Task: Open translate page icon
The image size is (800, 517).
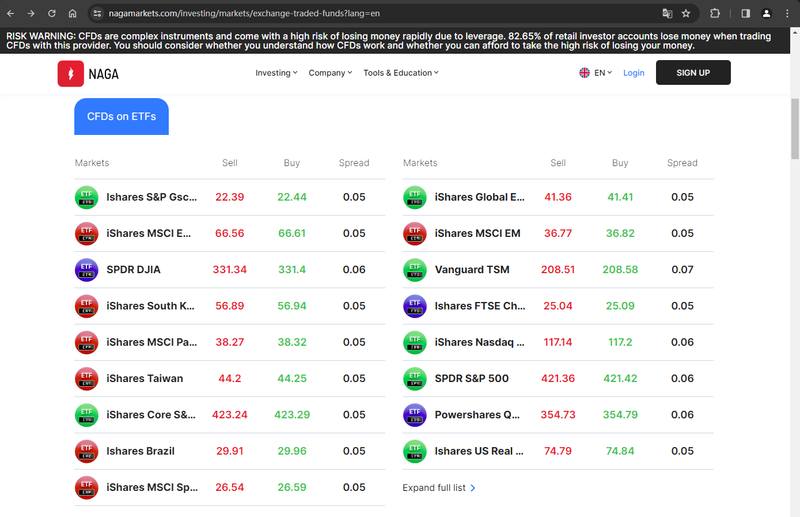Action: pos(667,13)
